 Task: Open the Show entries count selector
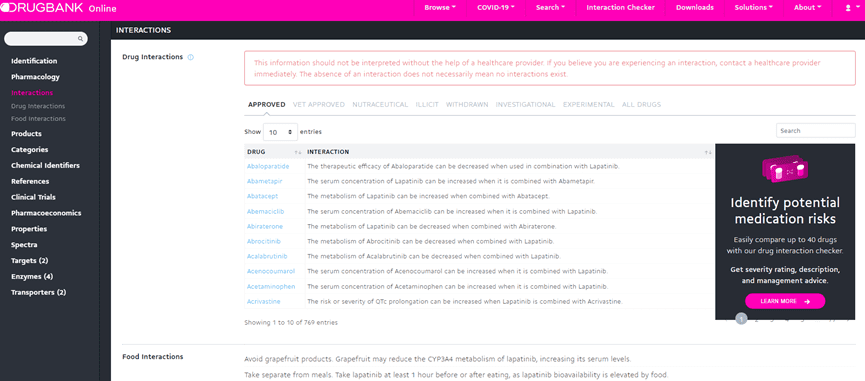click(280, 132)
